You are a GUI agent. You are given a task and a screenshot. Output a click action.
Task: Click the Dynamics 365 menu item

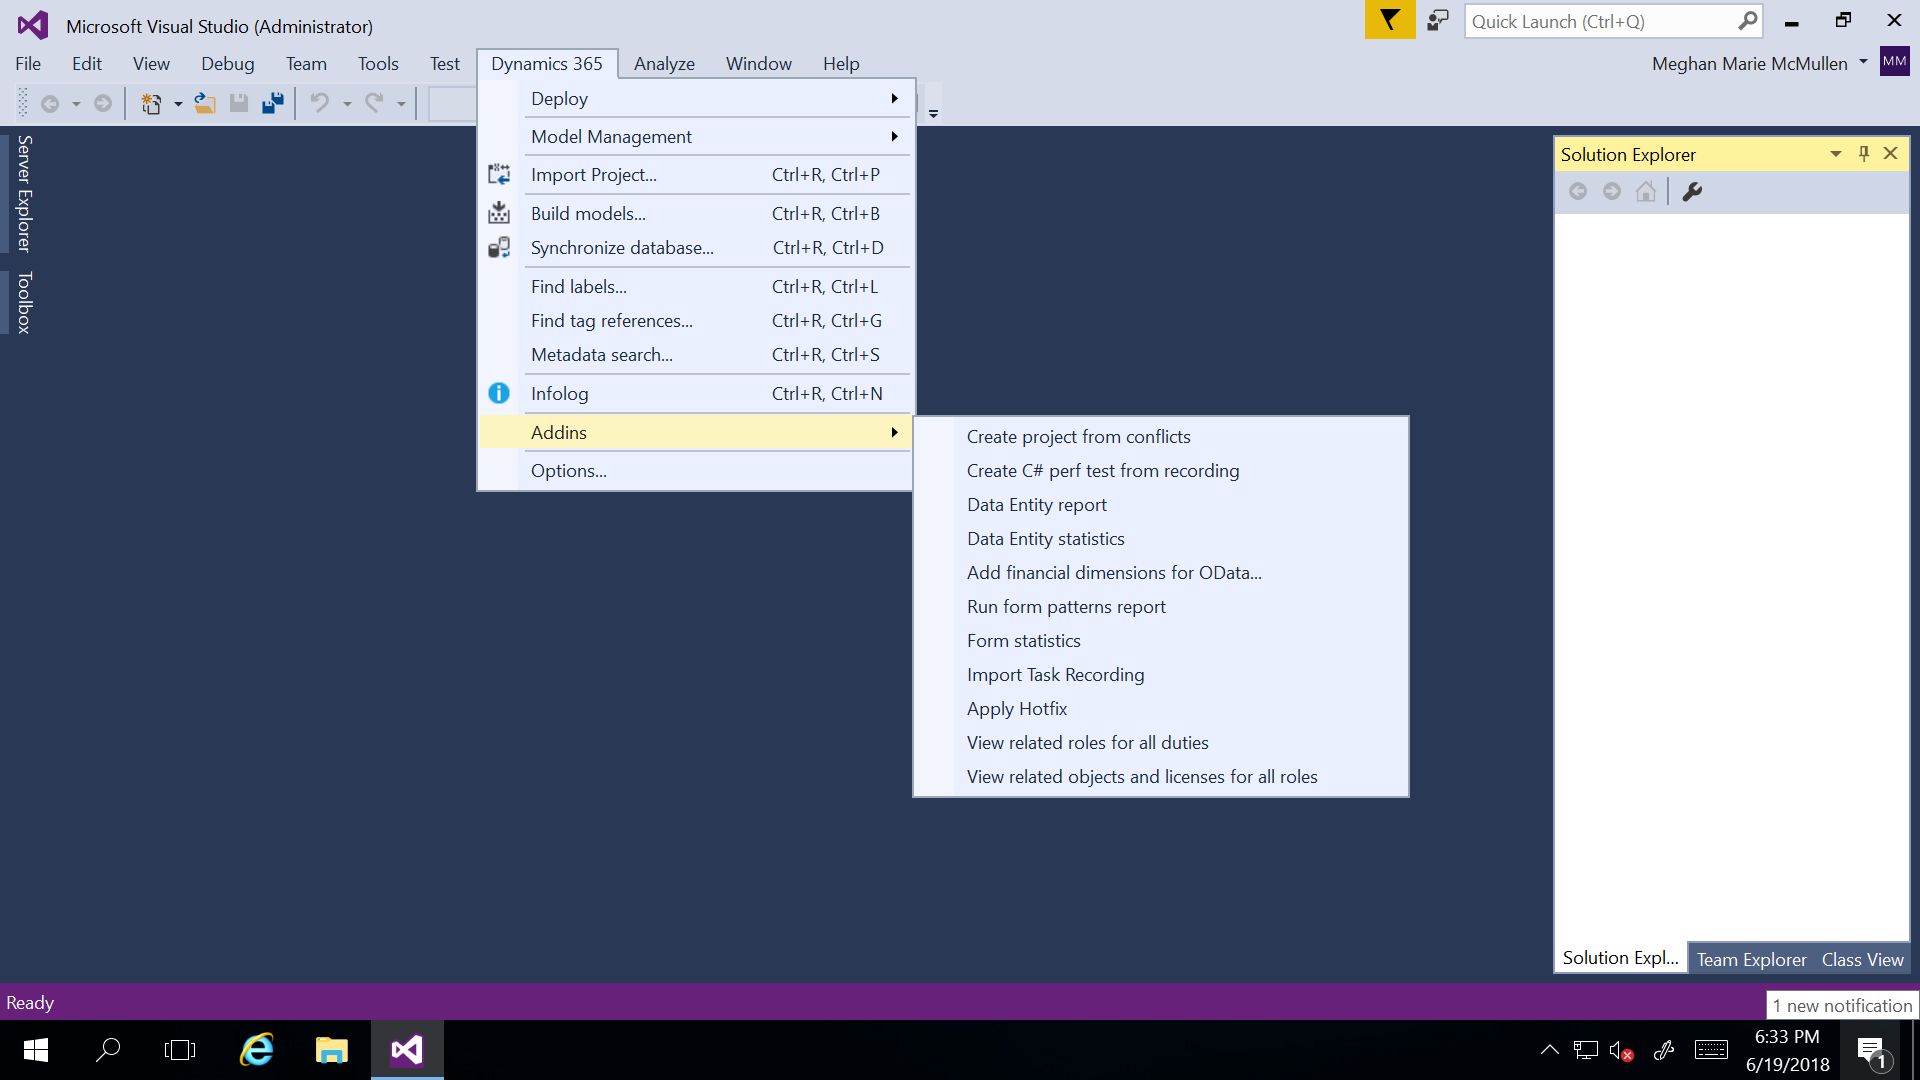[546, 63]
